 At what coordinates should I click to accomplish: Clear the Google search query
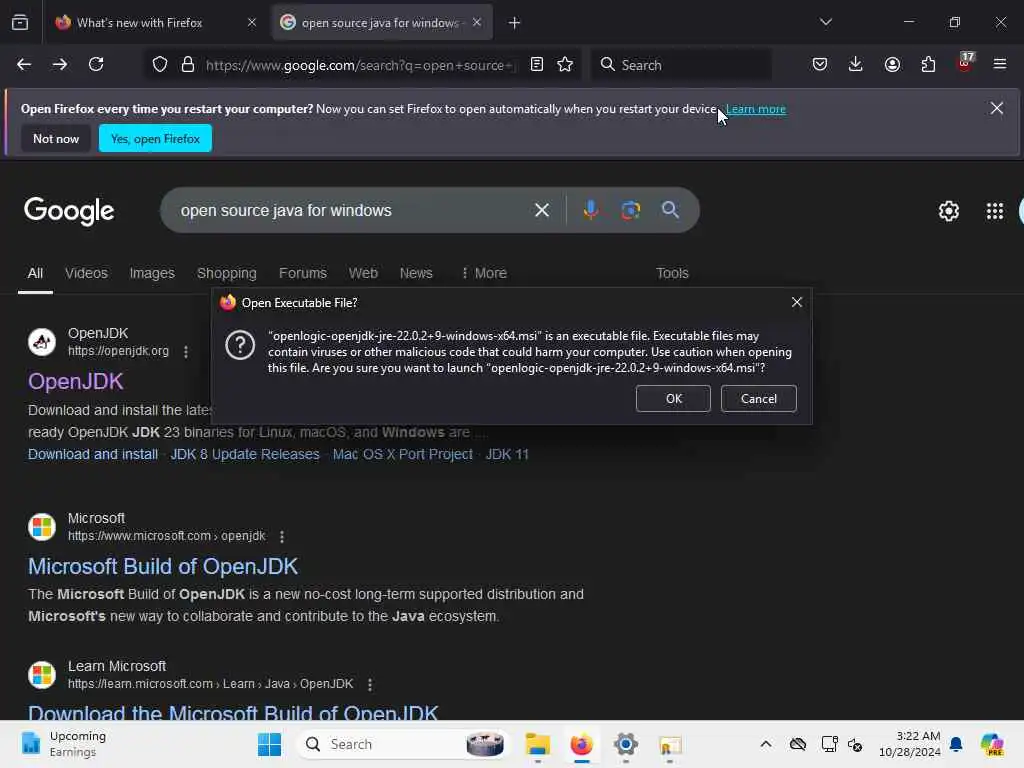coord(541,210)
